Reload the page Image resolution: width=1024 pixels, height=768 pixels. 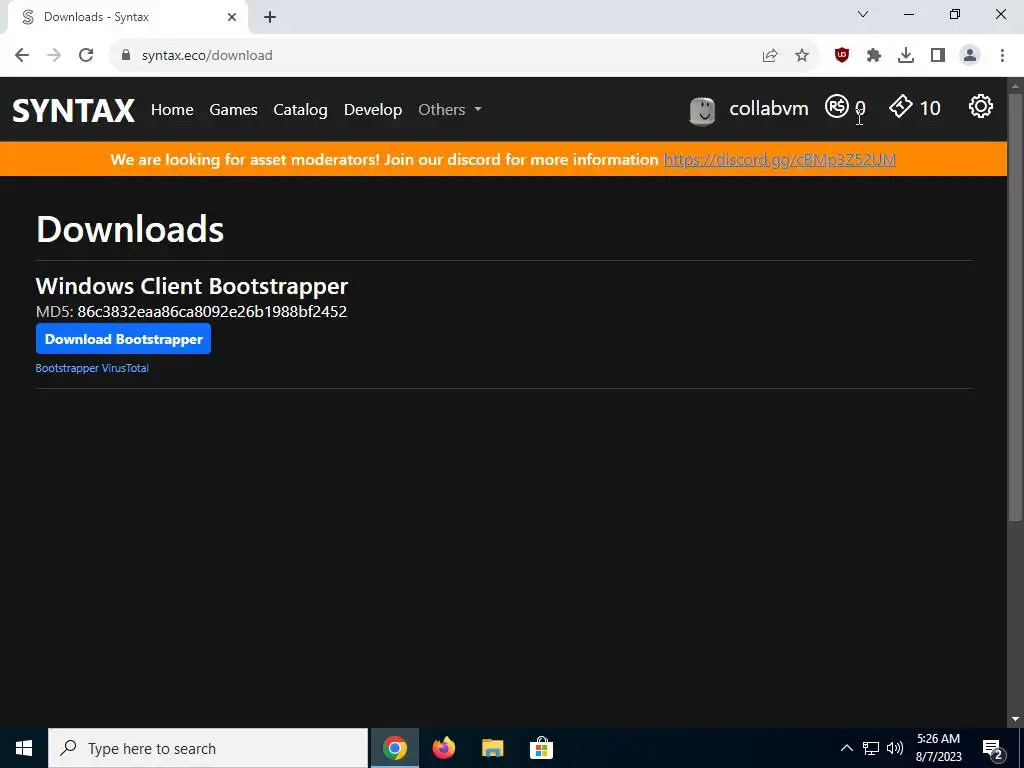click(86, 56)
